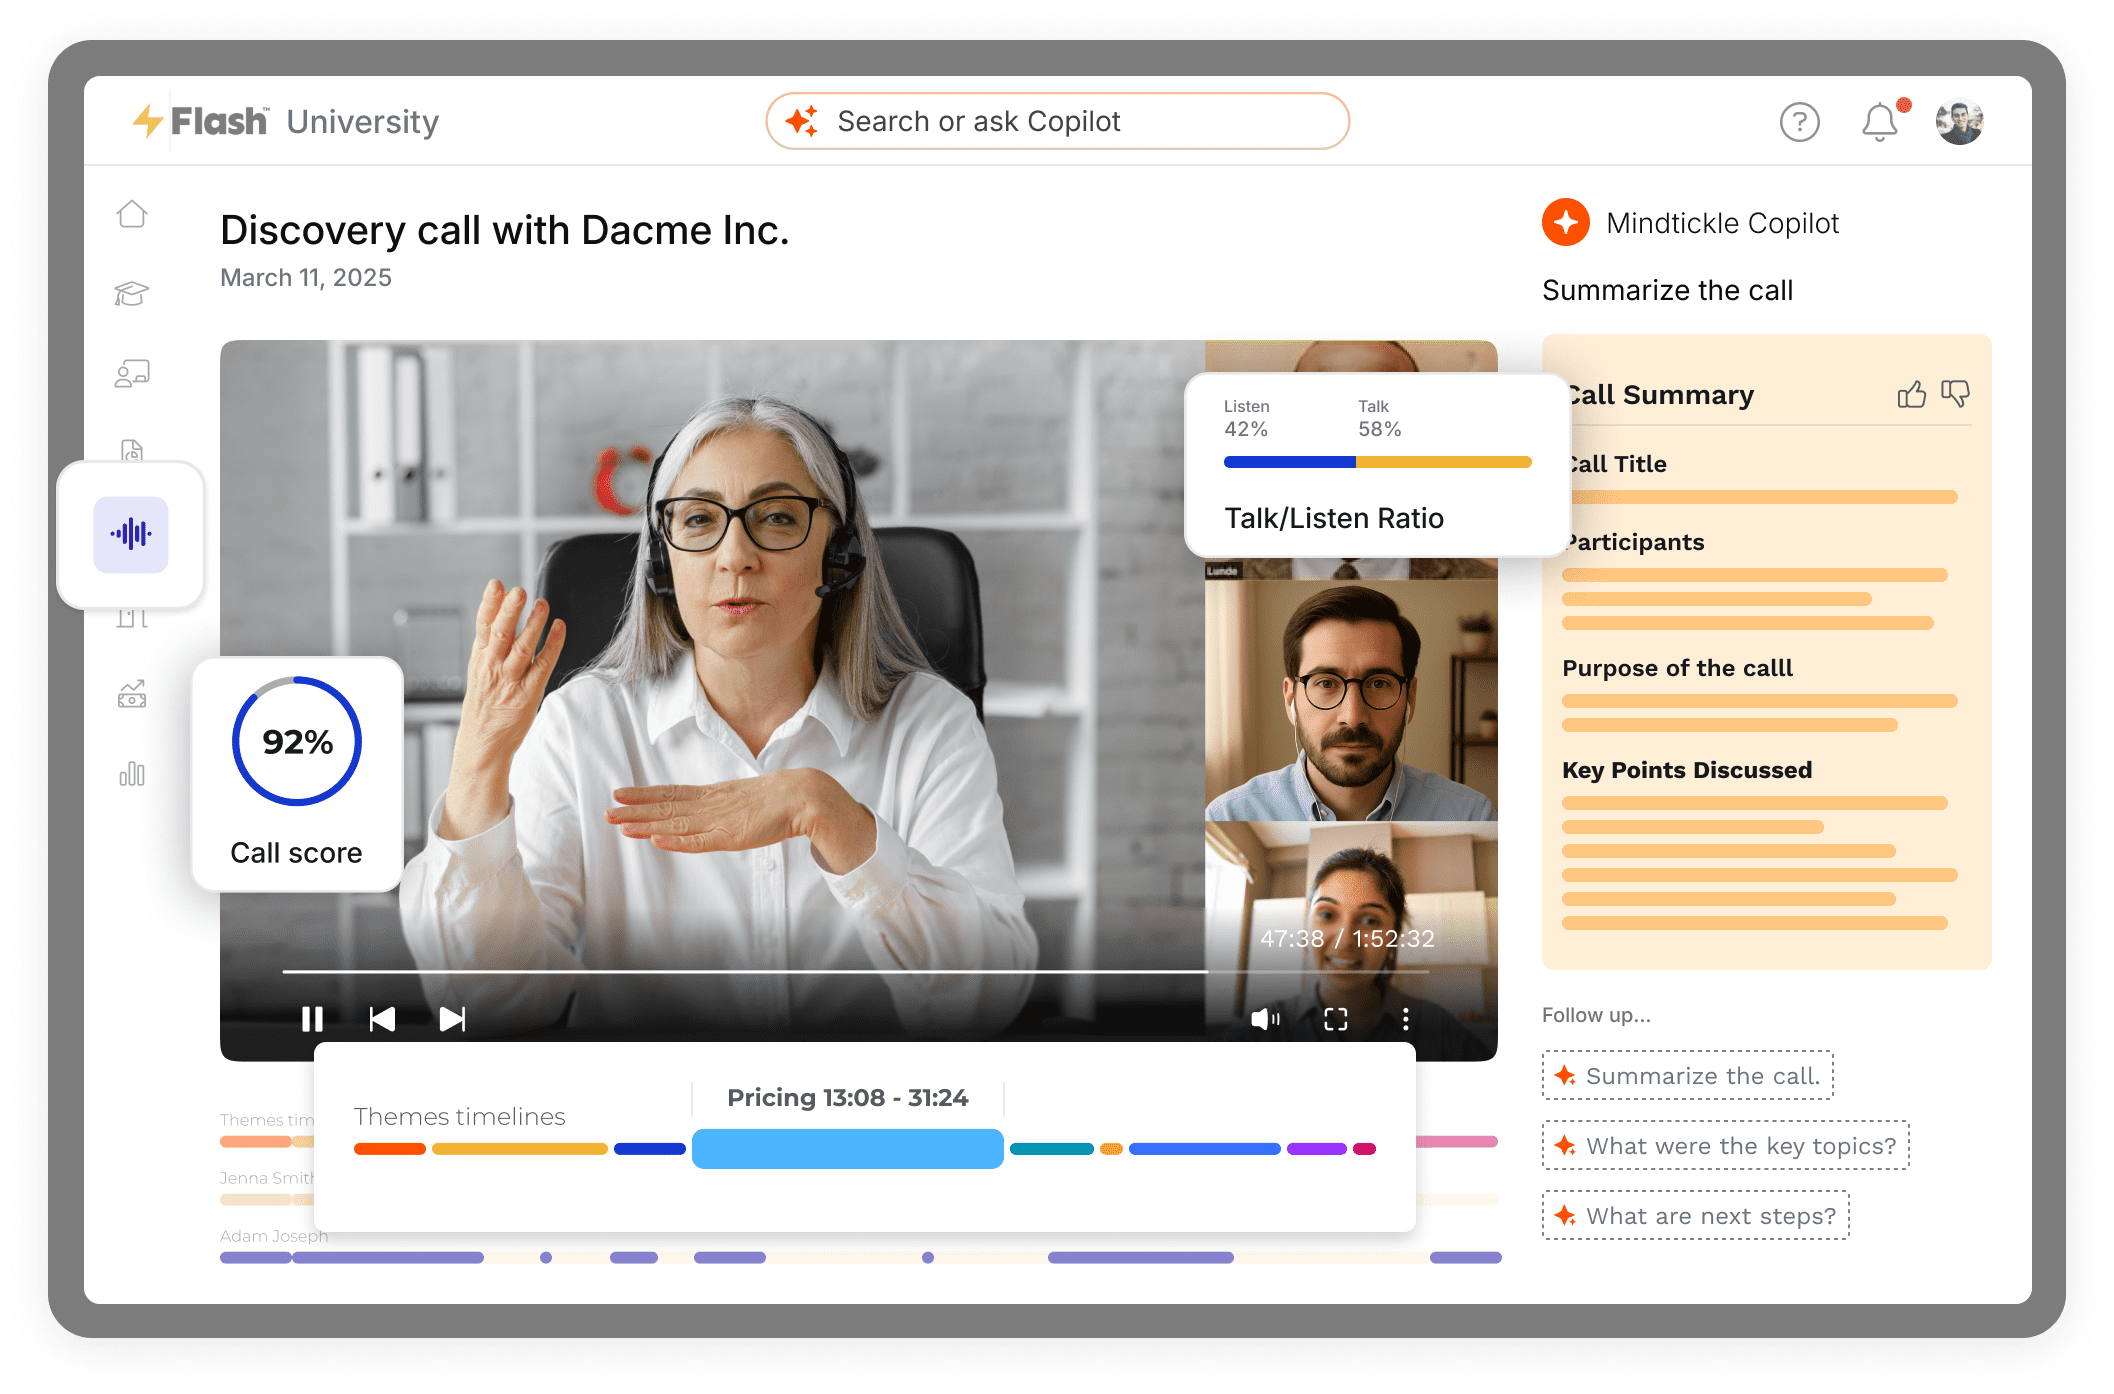Screen dimensions: 2114x1394
Task: Open the bar chart analytics icon
Action: click(132, 773)
